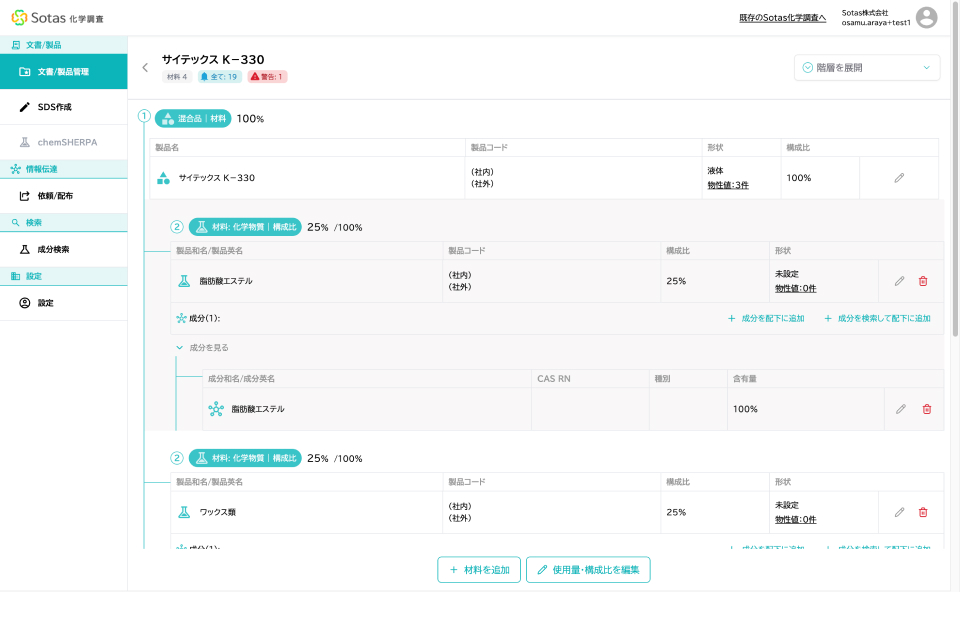Click the 成分(1): label under 脂肪酸エステル

click(204, 318)
